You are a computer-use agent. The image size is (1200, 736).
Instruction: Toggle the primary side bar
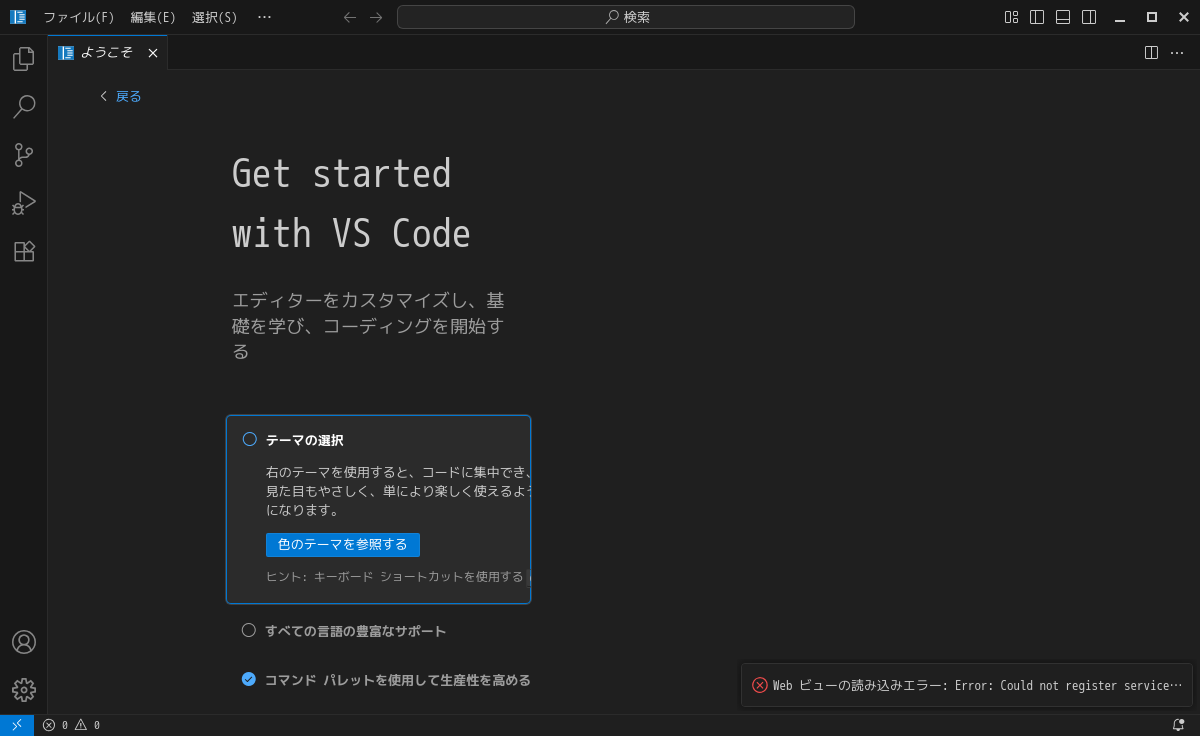(1037, 17)
